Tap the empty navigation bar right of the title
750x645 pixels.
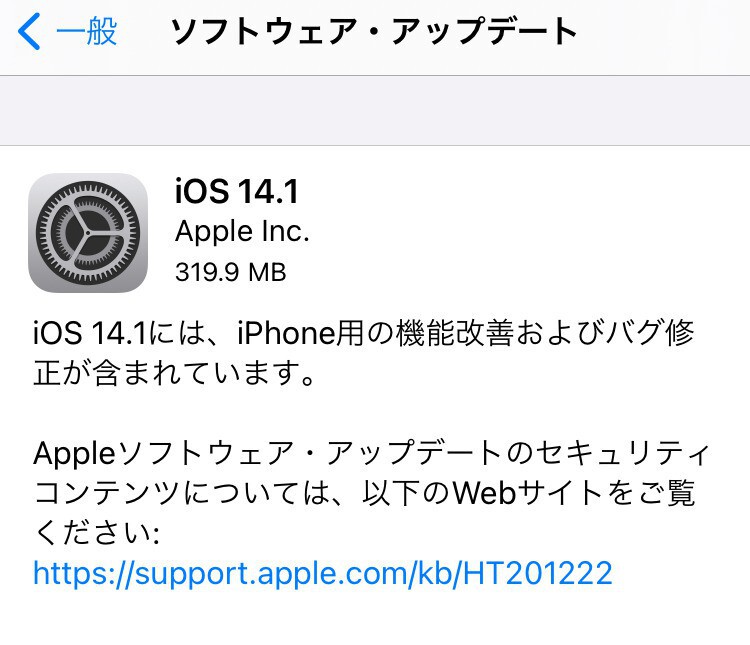coord(665,32)
